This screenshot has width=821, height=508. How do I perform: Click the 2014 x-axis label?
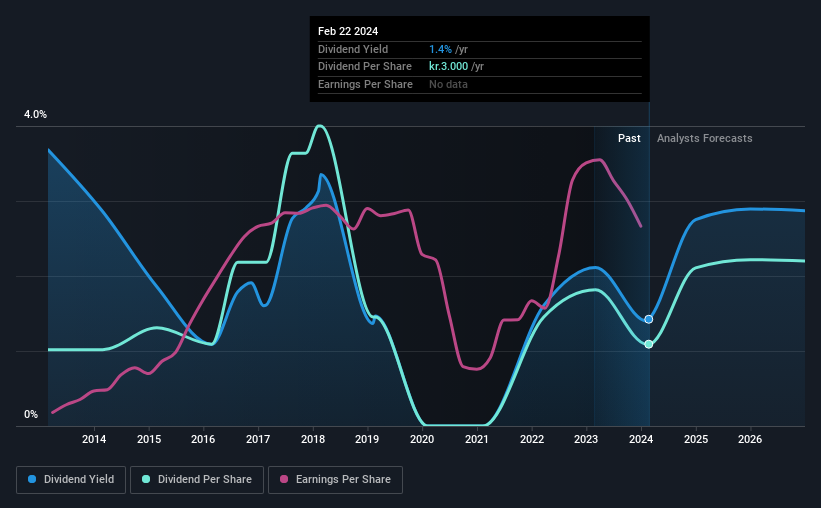pyautogui.click(x=94, y=439)
